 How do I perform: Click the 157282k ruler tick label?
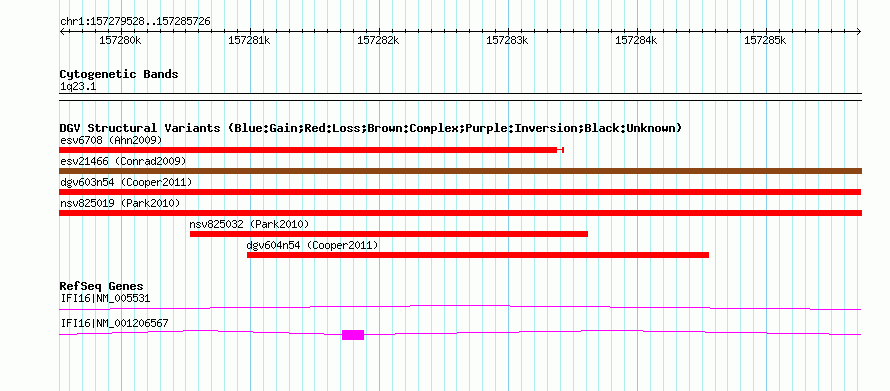pos(379,40)
